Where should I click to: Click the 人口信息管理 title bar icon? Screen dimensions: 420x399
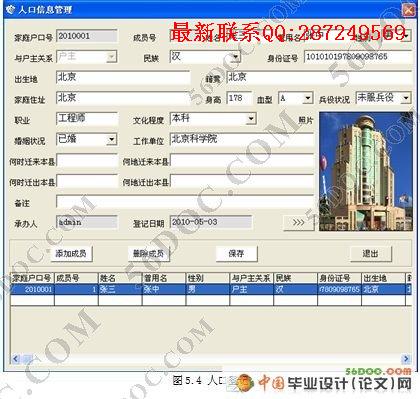click(11, 9)
